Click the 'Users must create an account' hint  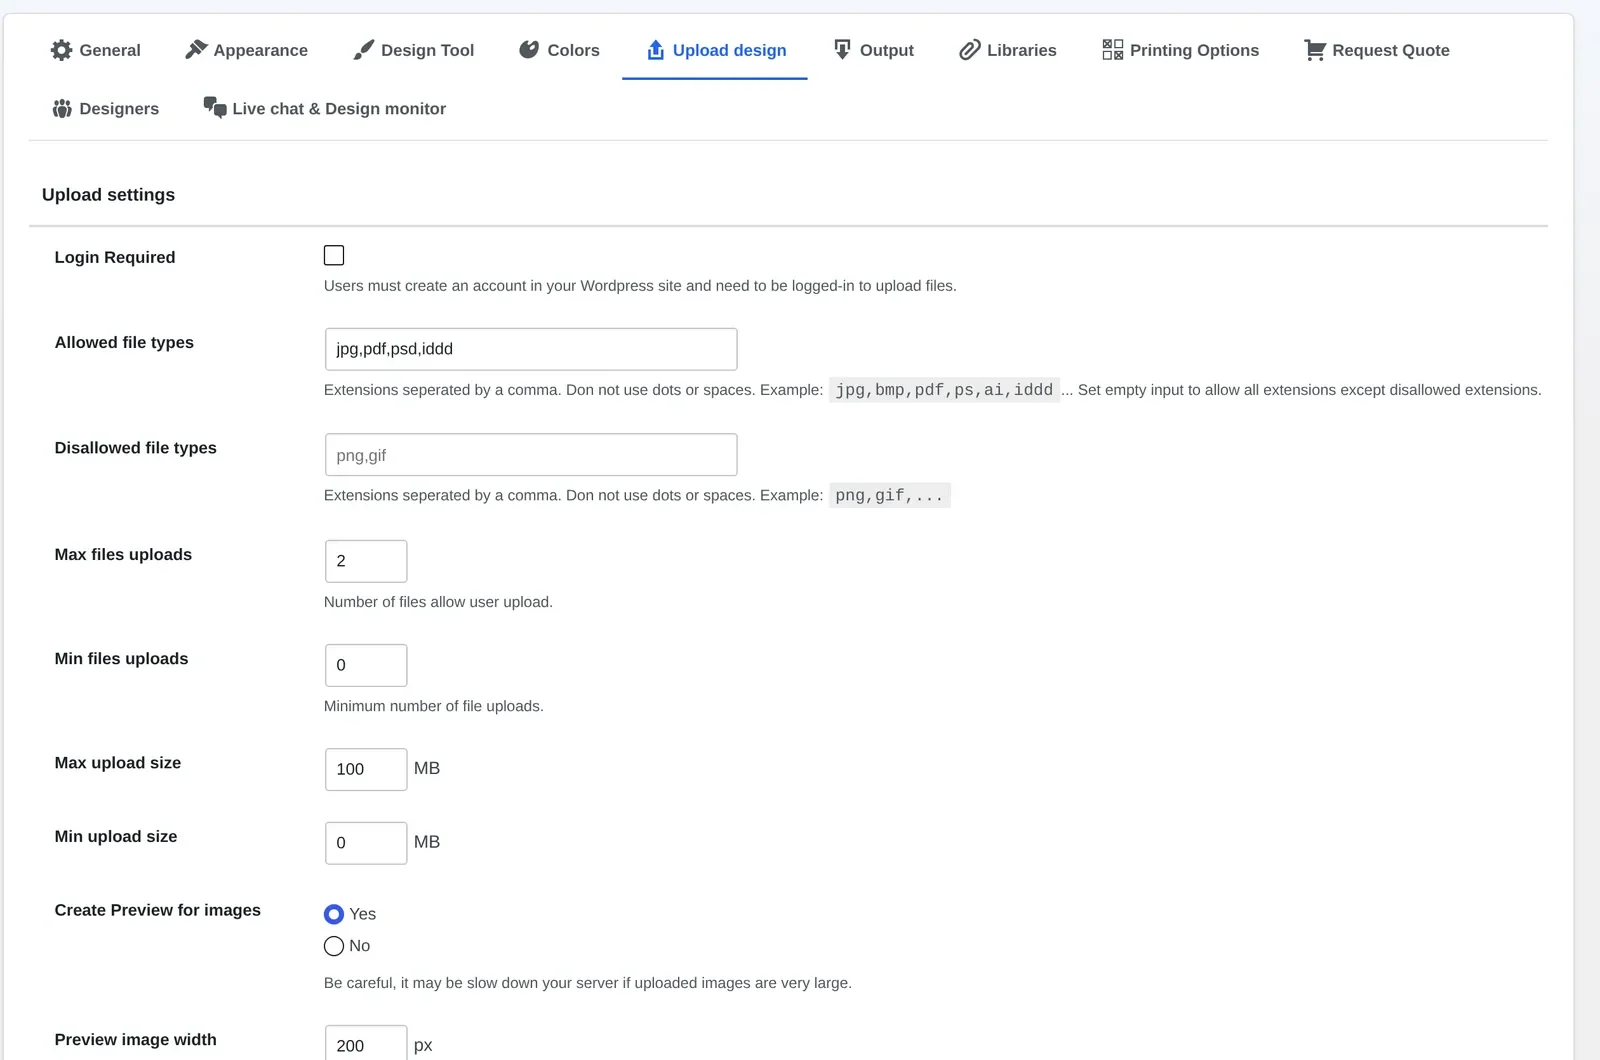click(640, 286)
